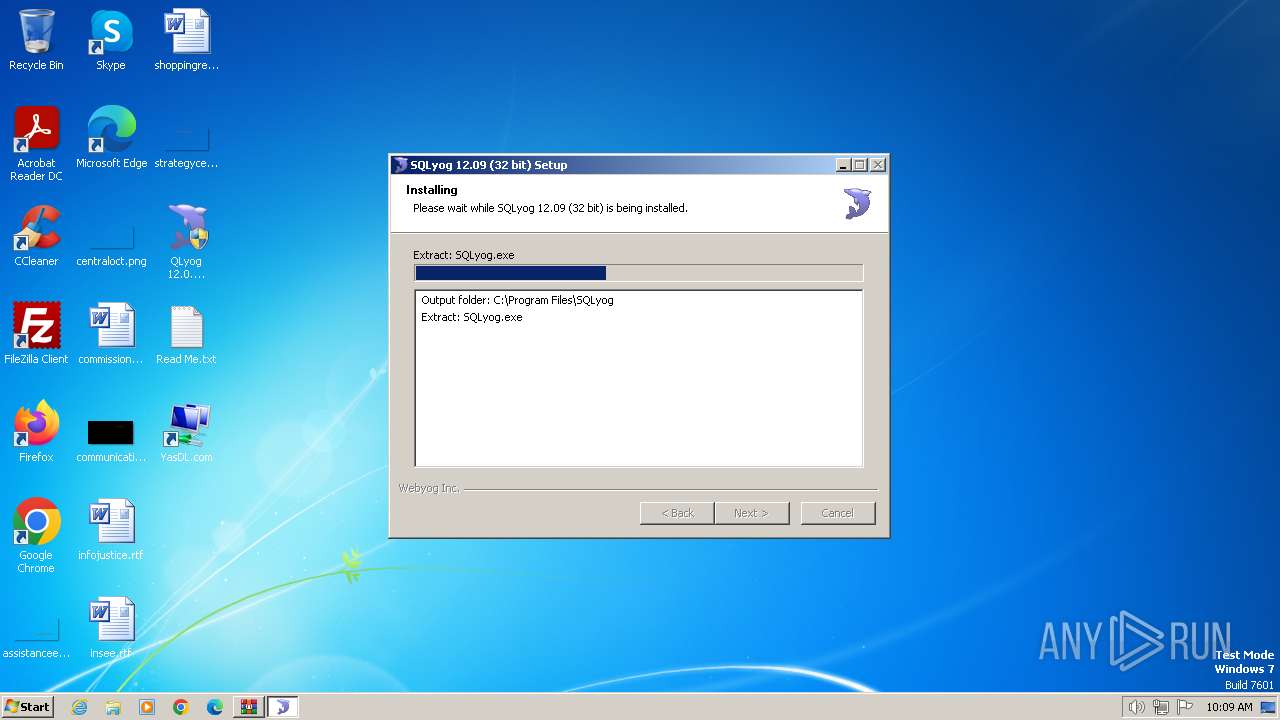Image resolution: width=1280 pixels, height=720 pixels.
Task: Launch Skype from the desktop
Action: [x=111, y=41]
